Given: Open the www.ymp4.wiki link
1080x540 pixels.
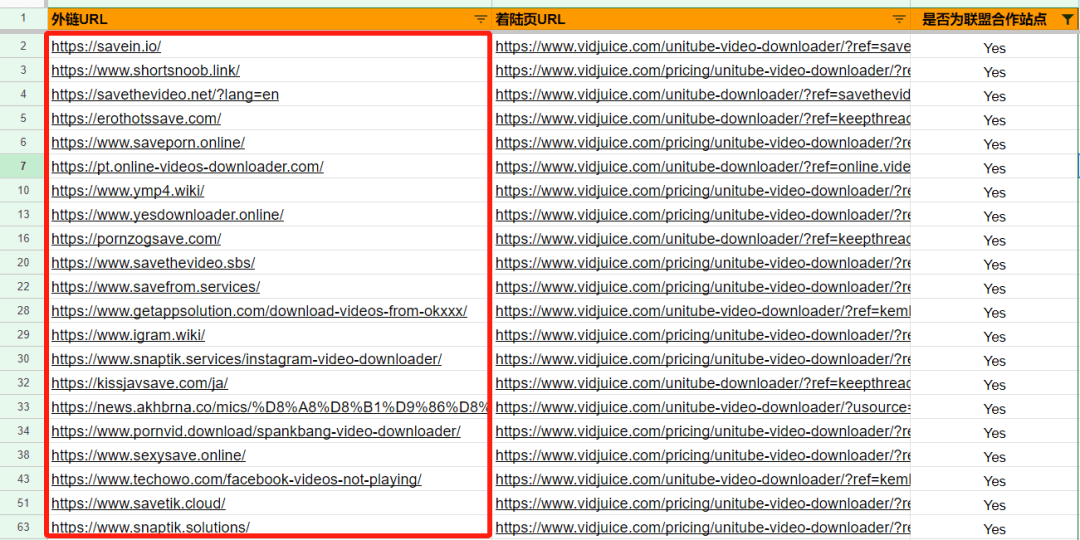Looking at the screenshot, I should tap(127, 191).
